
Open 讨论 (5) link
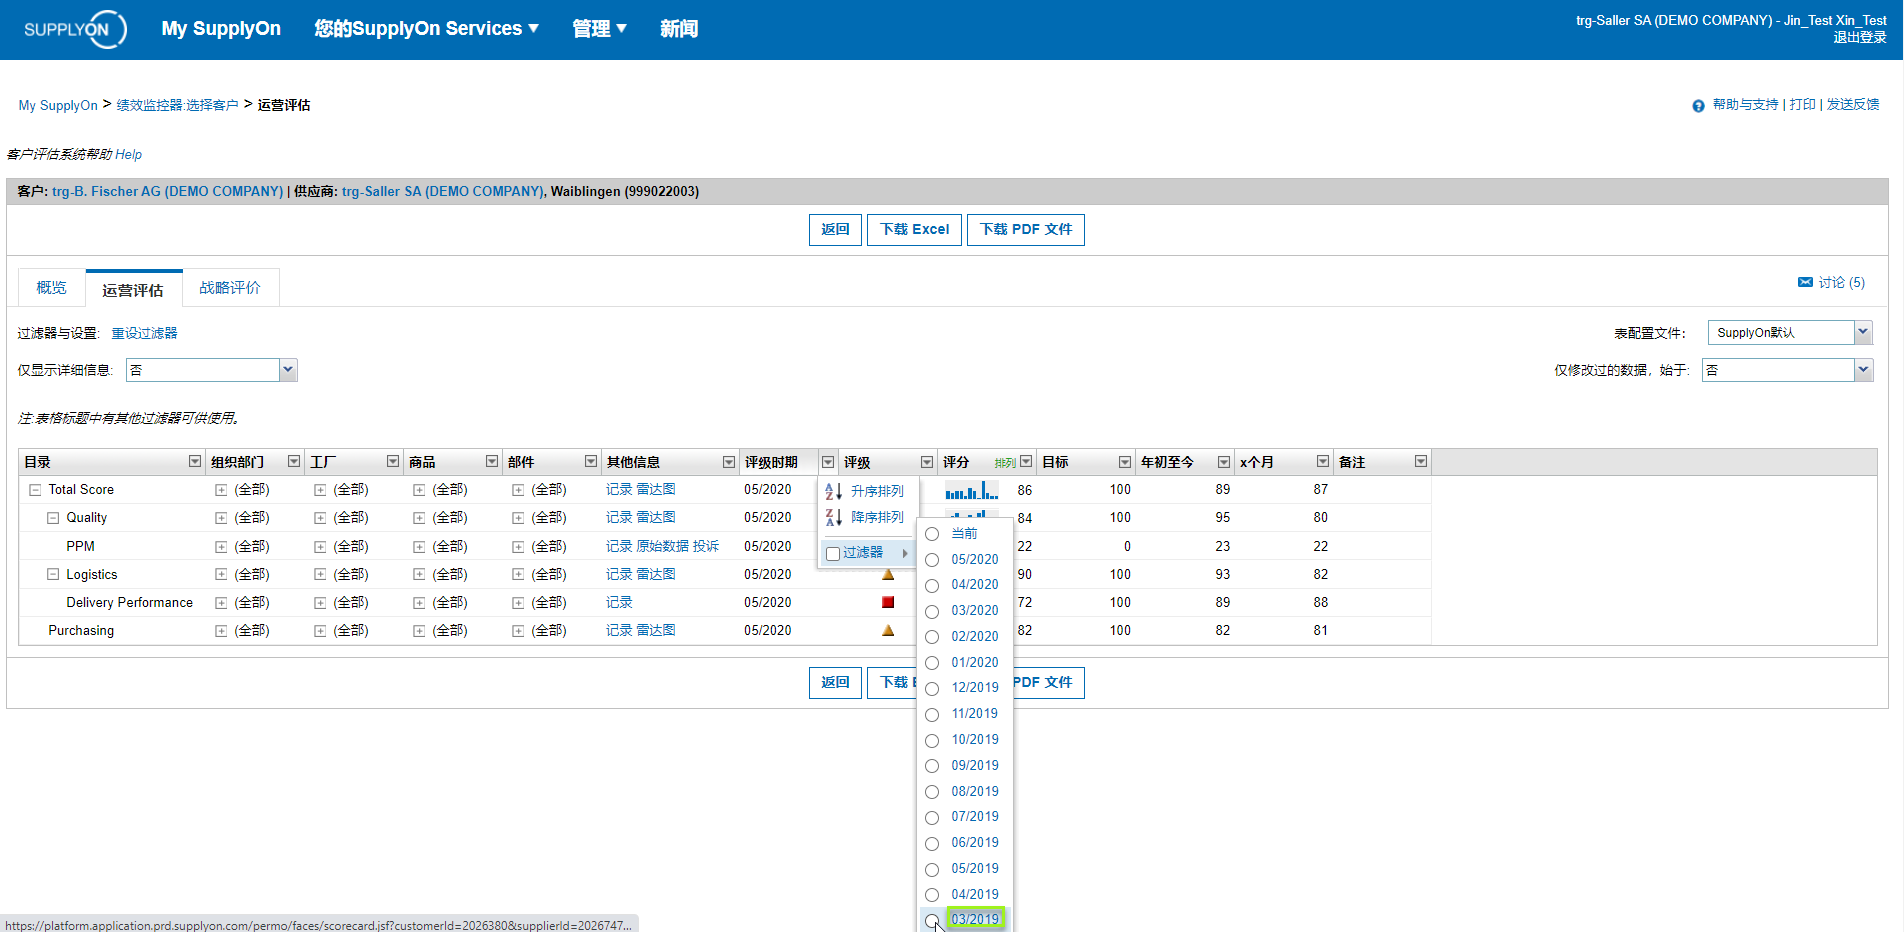pos(1841,283)
